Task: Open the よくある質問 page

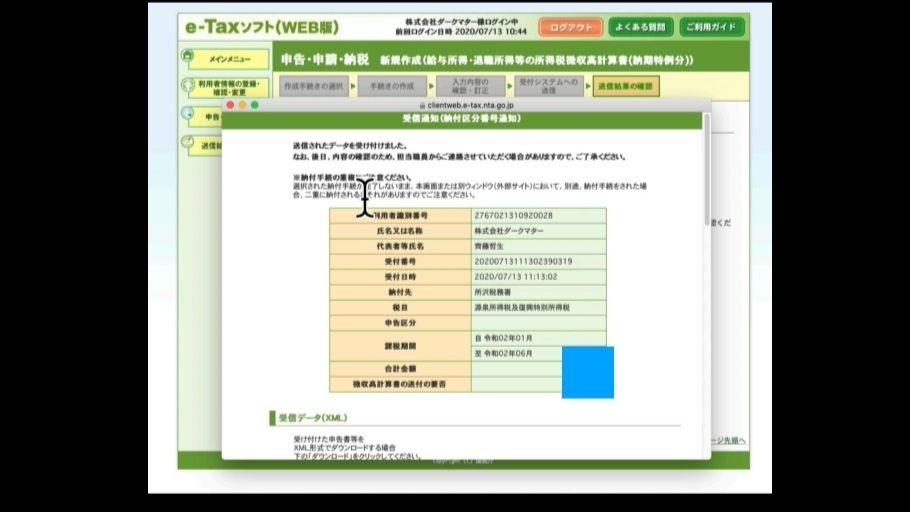Action: pos(640,27)
